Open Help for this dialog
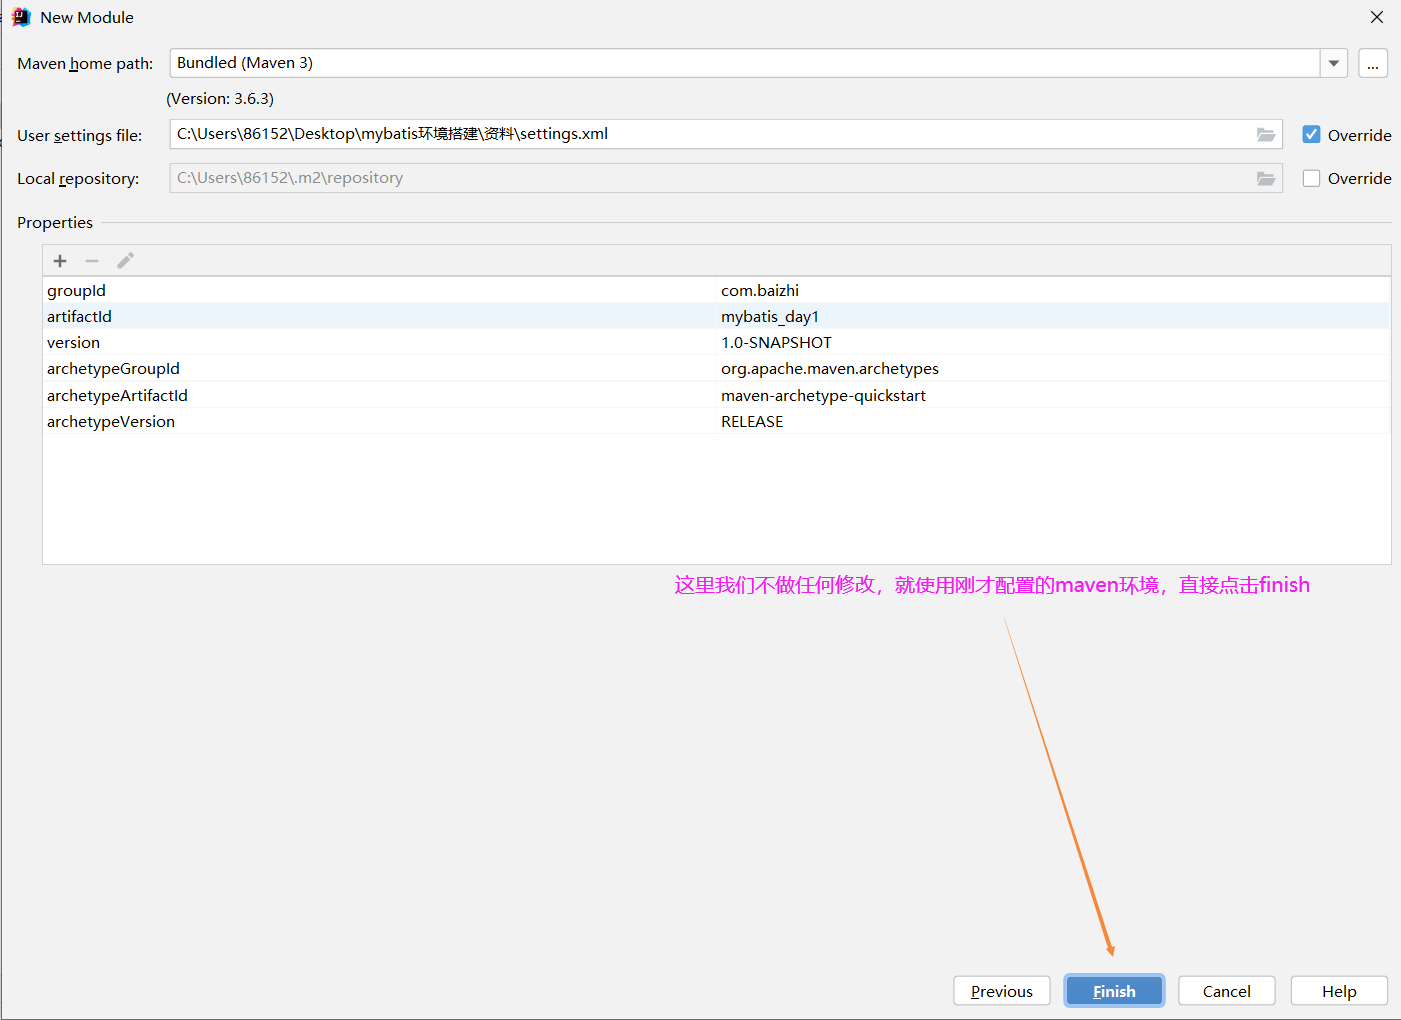1401x1020 pixels. (1339, 991)
